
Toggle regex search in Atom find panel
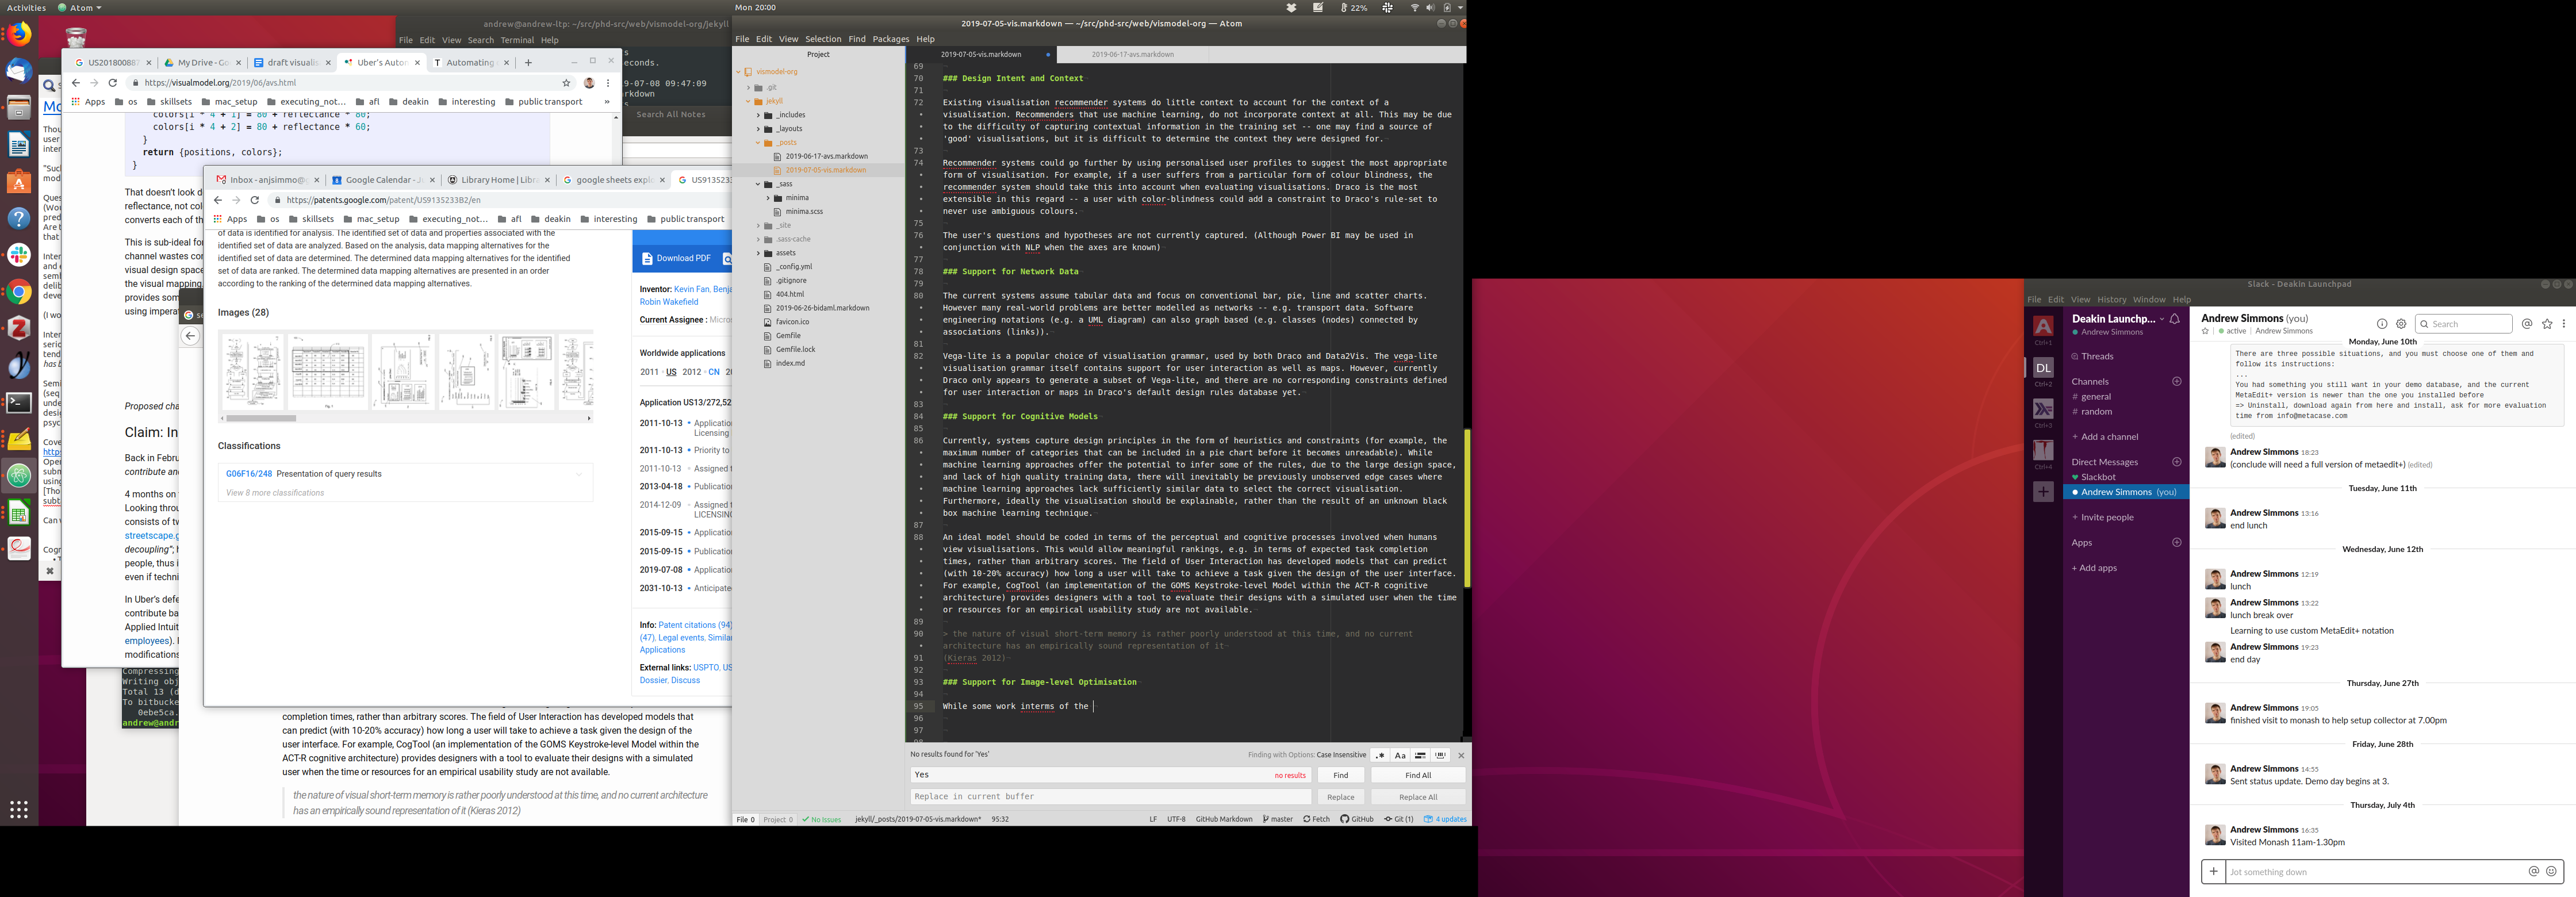1380,755
